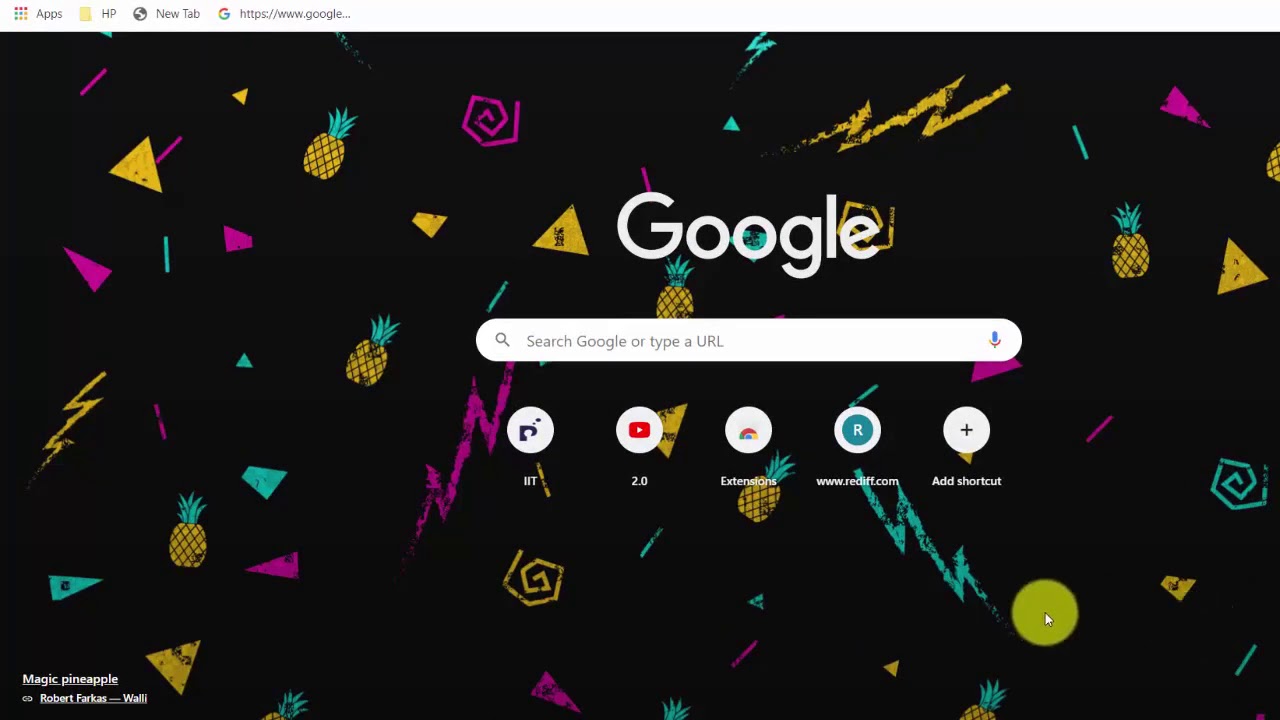This screenshot has height=720, width=1280.
Task: Open the IIT shortcut tile
Action: pyautogui.click(x=530, y=447)
